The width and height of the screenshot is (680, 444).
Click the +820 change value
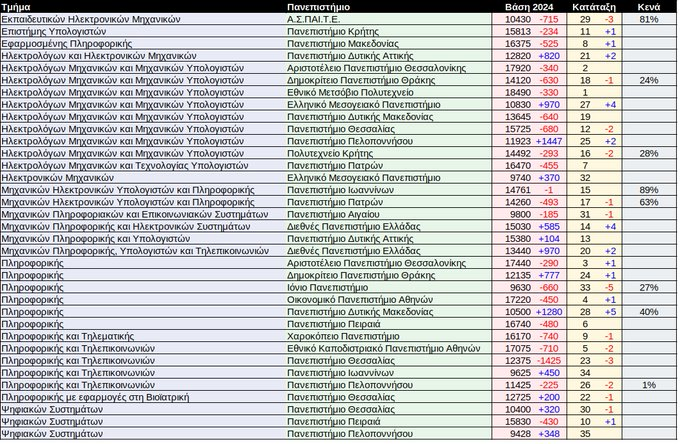tap(549, 56)
